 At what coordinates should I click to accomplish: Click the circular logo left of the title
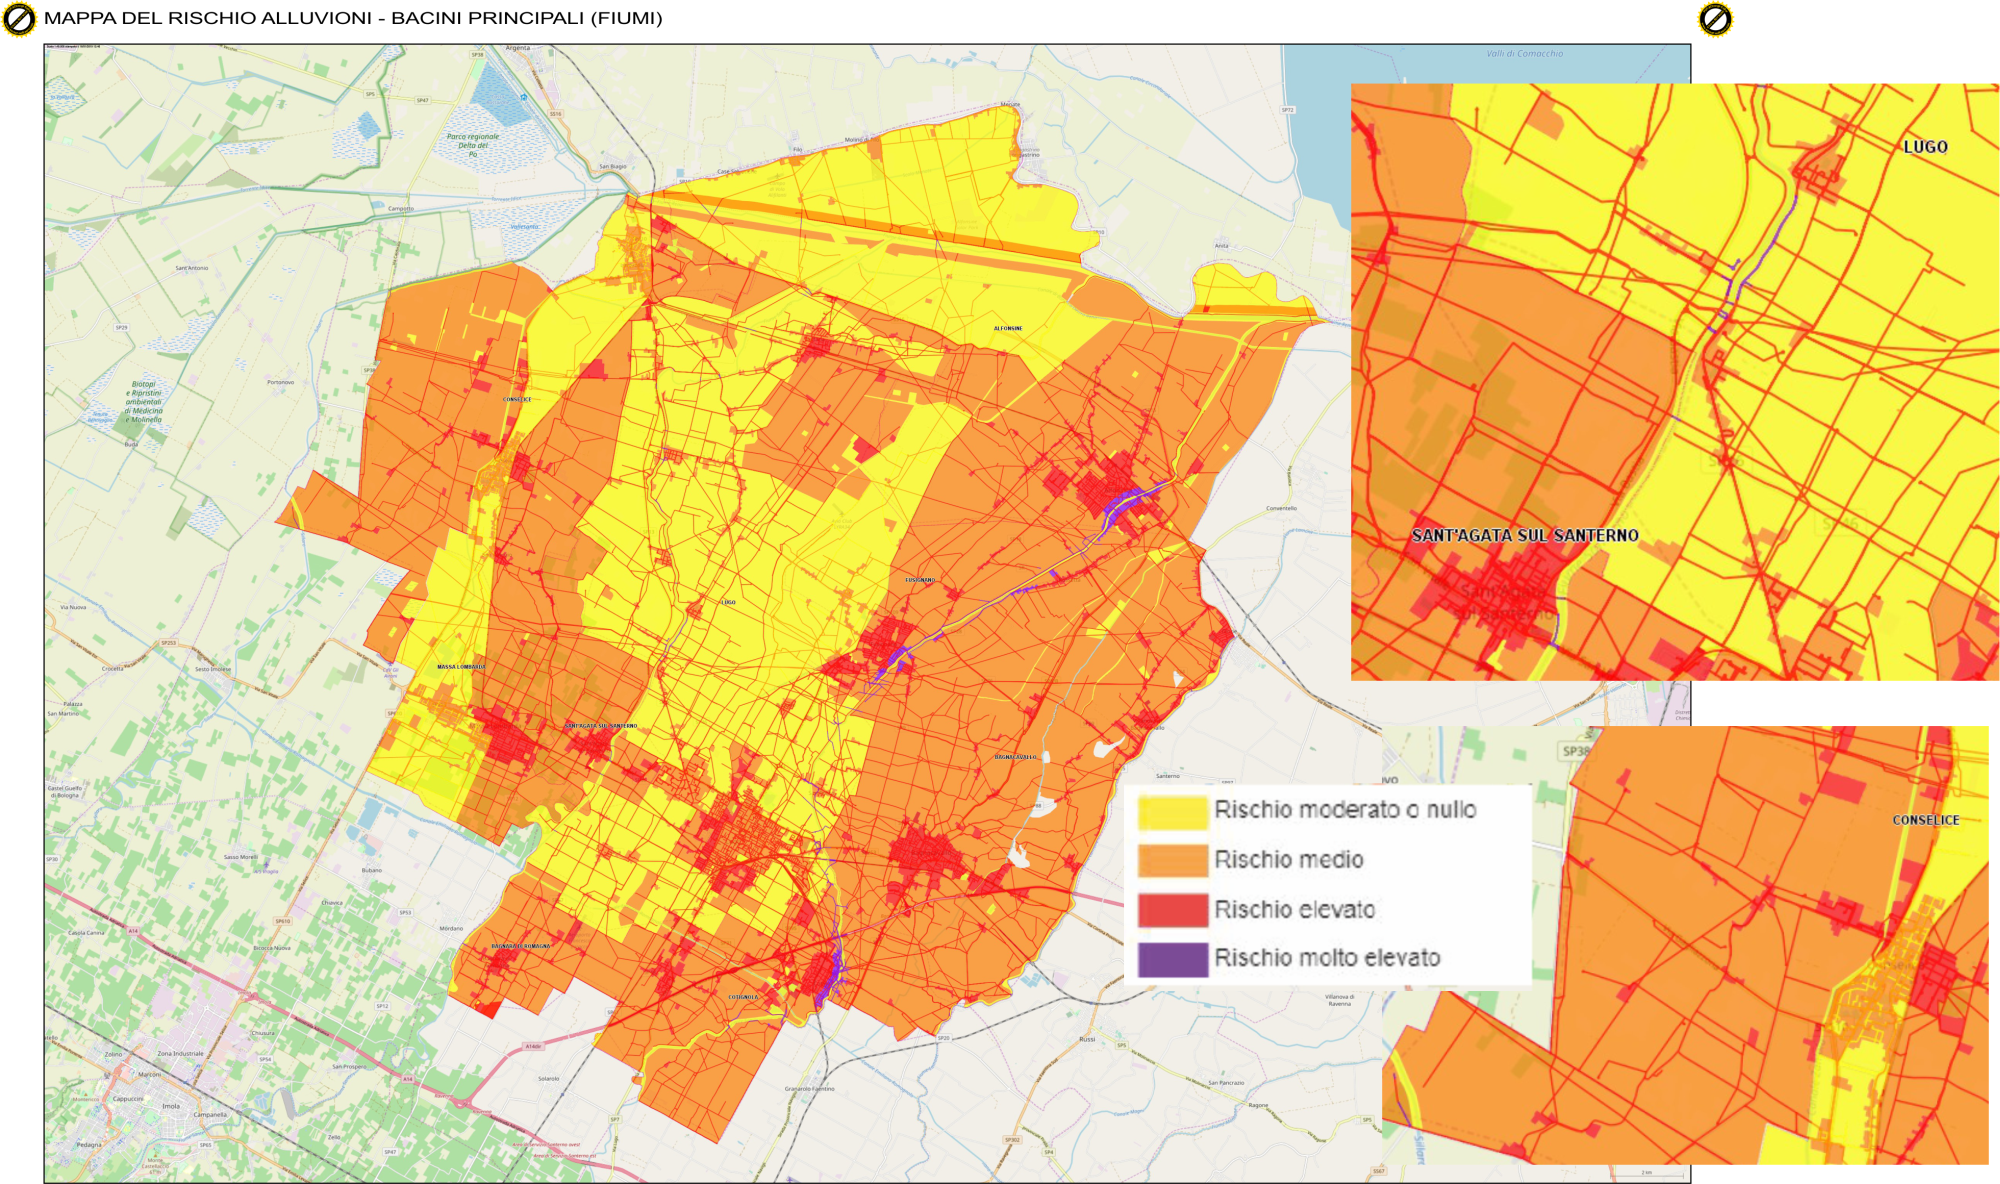(x=19, y=19)
